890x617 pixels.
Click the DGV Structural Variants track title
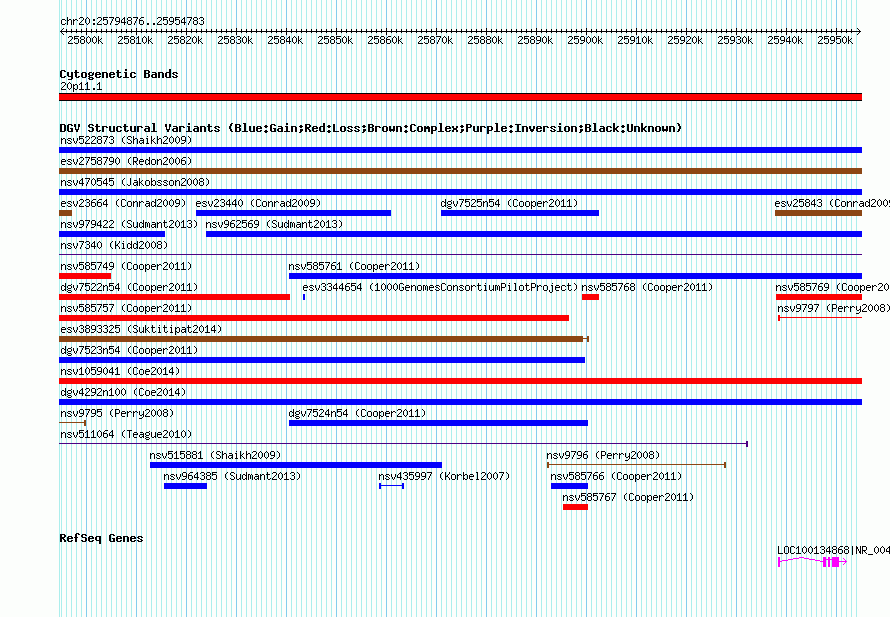(x=371, y=128)
